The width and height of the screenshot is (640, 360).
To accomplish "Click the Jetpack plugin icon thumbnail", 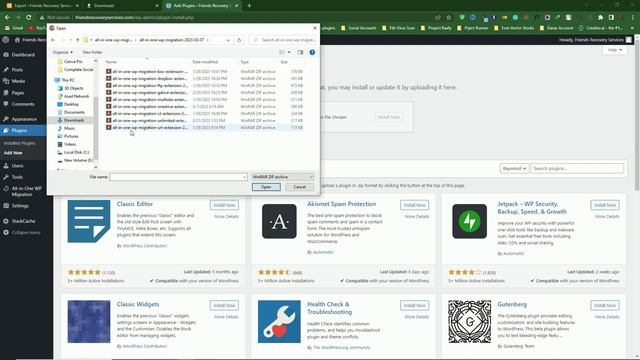I will pos(469,221).
